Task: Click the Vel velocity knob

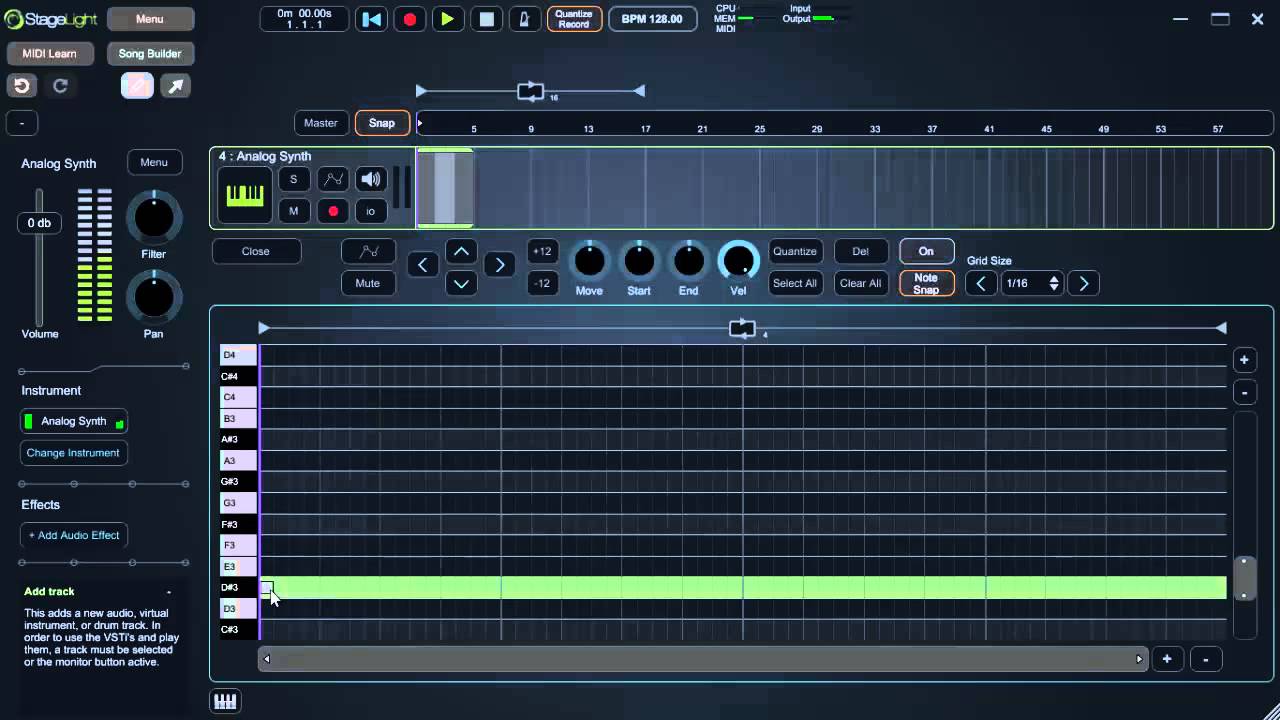Action: [738, 261]
